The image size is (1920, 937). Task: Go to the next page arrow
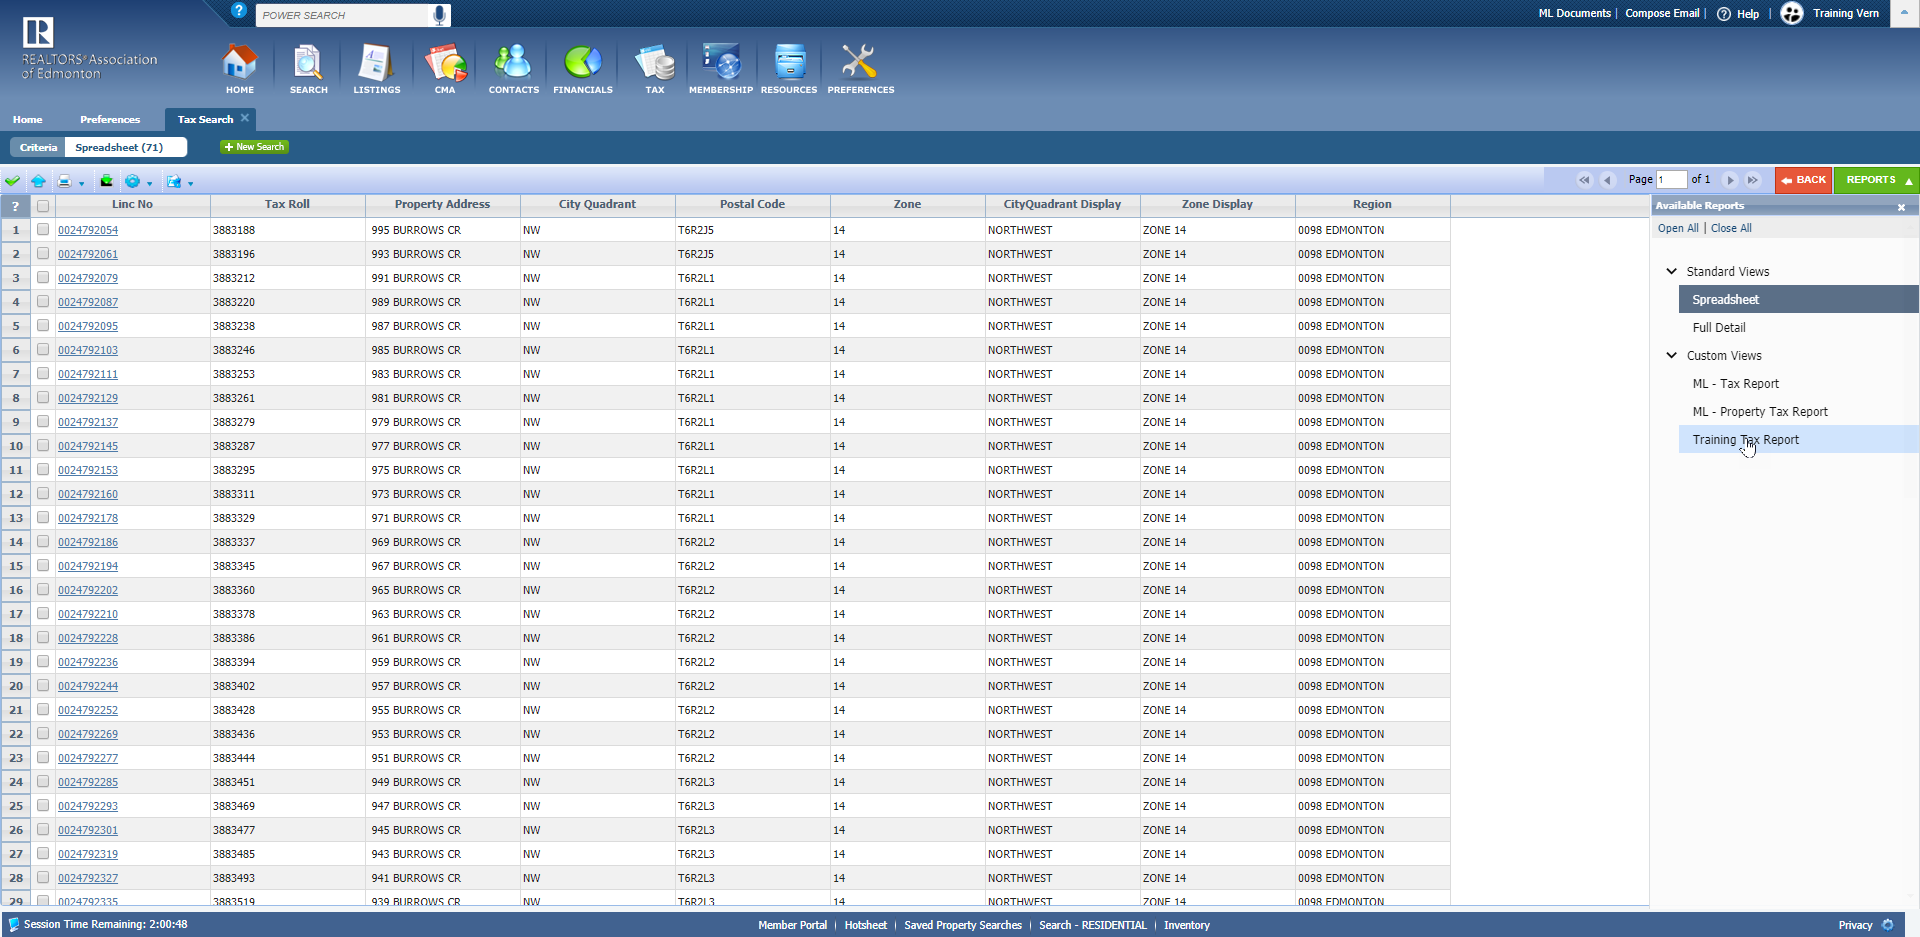coord(1730,180)
